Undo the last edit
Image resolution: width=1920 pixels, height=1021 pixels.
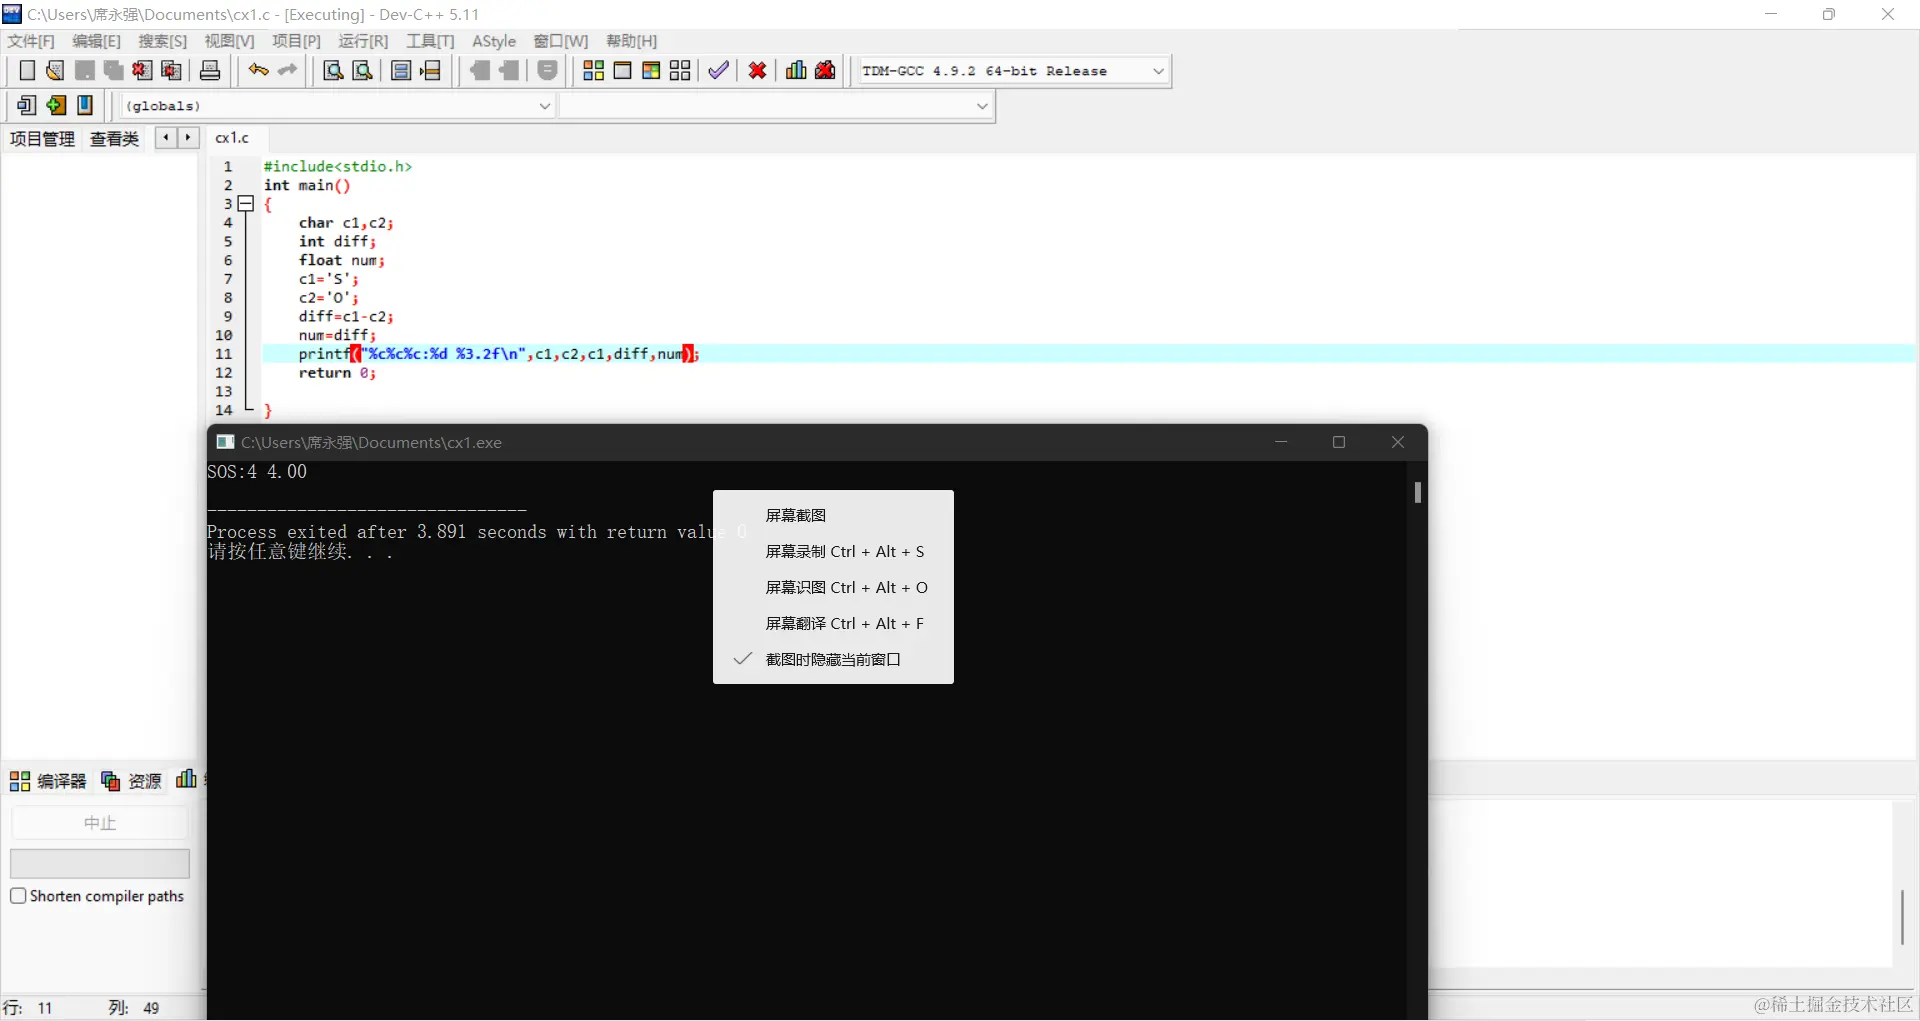coord(258,71)
